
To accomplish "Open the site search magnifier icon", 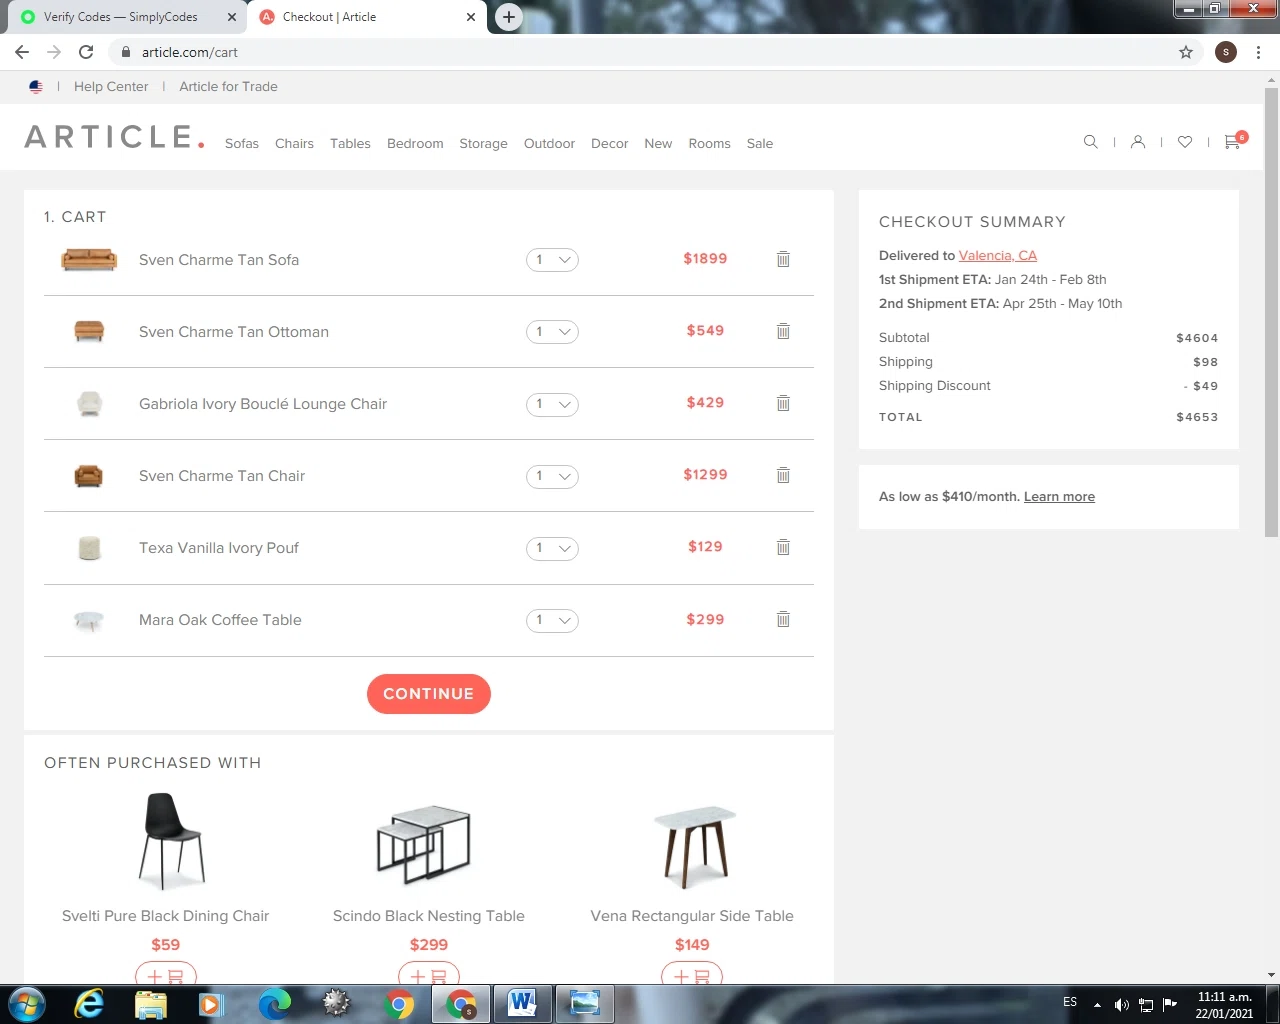I will [1091, 142].
